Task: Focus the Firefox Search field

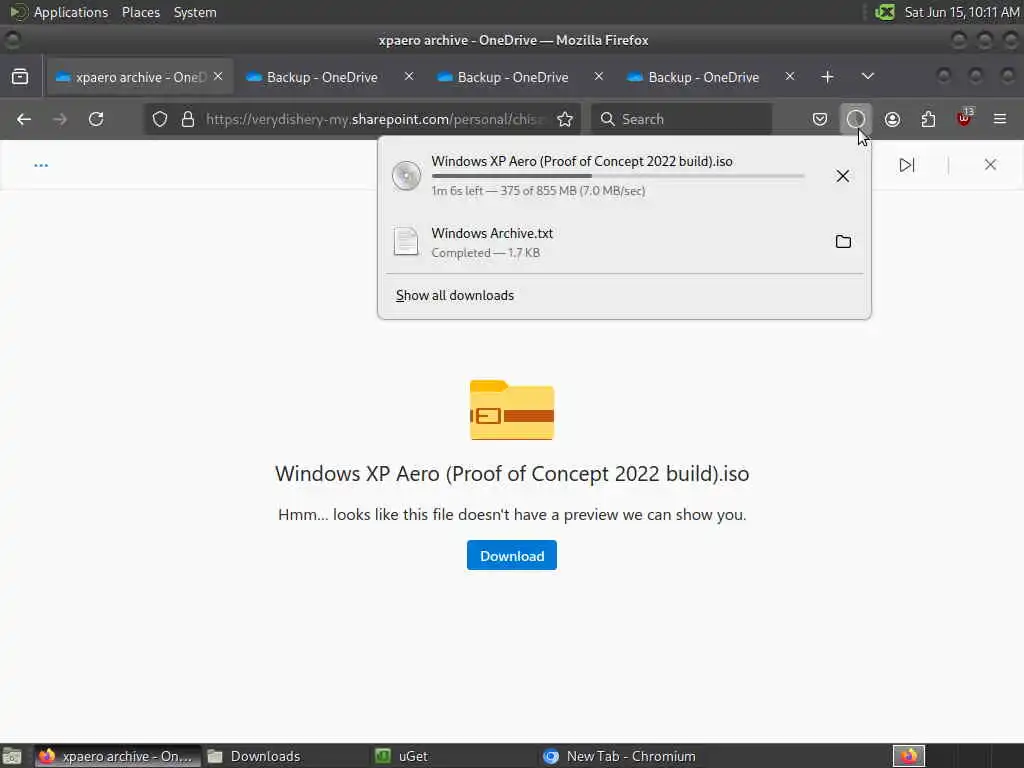Action: pyautogui.click(x=681, y=119)
